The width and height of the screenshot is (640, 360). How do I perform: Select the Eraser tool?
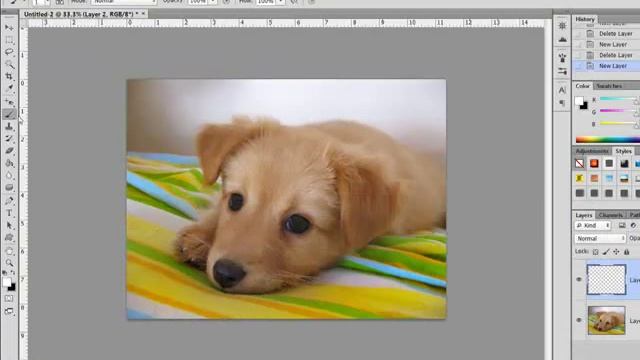coord(9,151)
